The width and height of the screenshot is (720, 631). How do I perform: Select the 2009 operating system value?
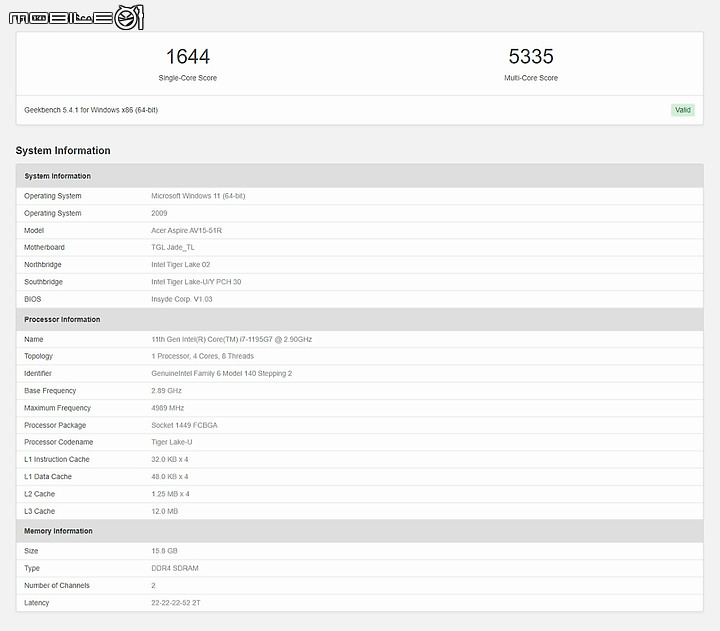[159, 214]
